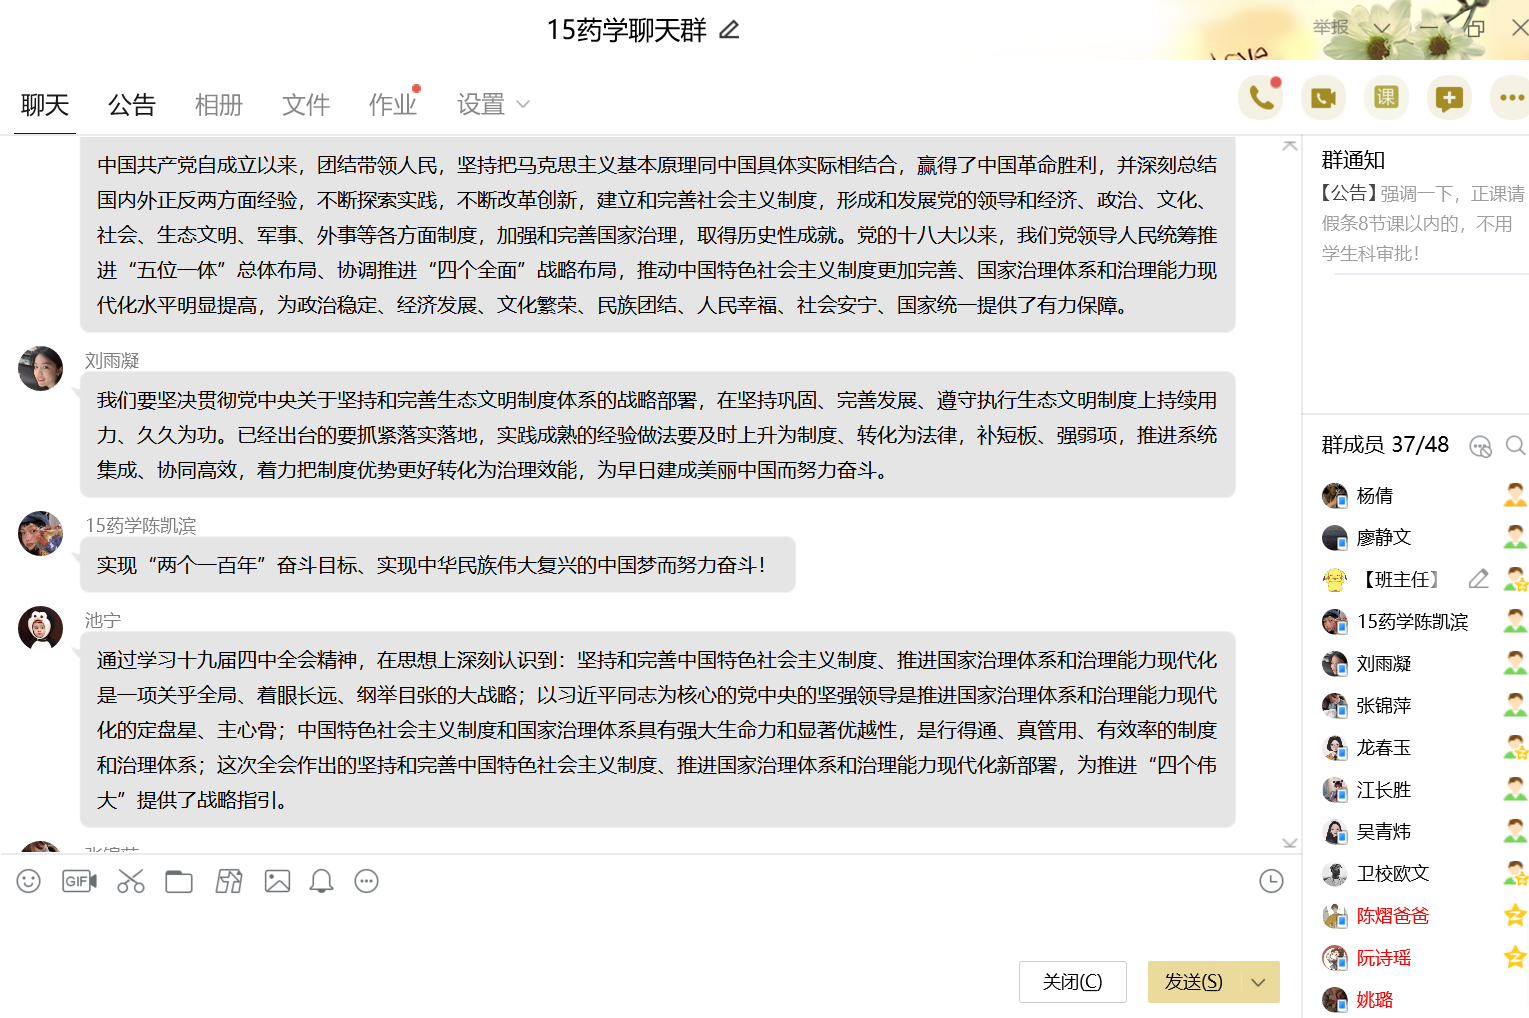Switch to the 公告 tab

click(x=132, y=105)
